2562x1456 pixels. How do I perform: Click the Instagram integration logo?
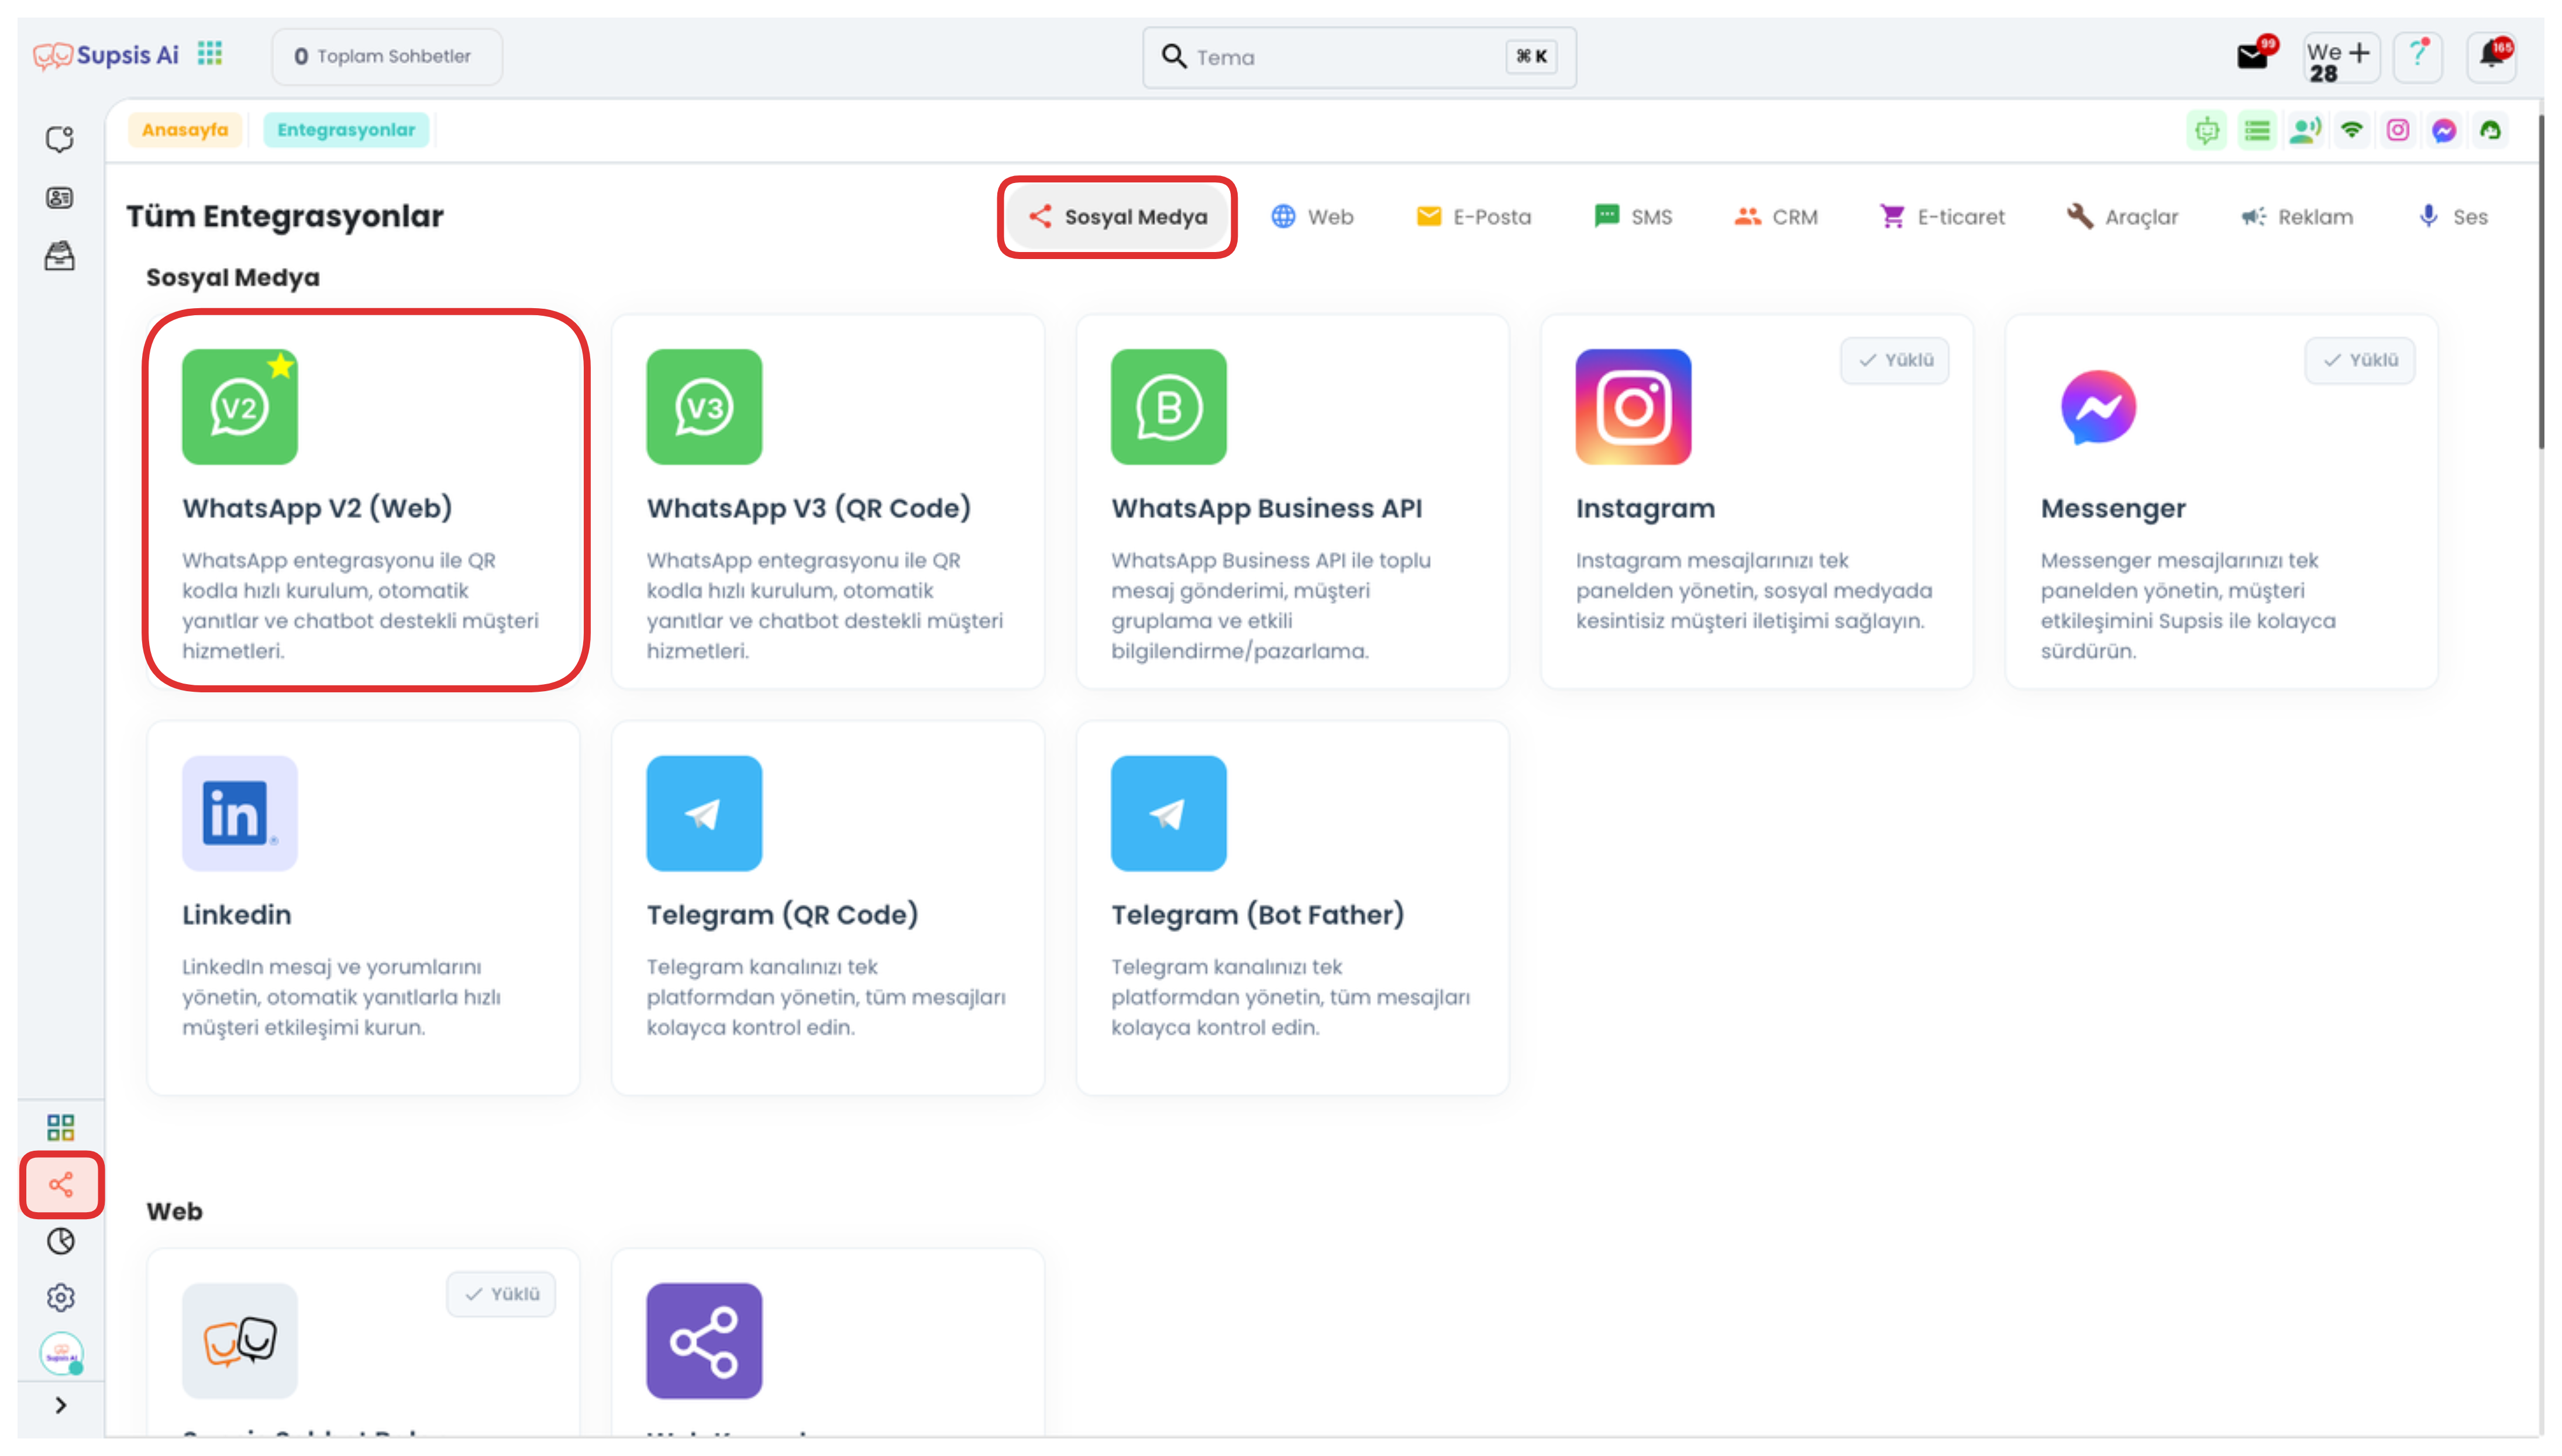pos(1633,406)
